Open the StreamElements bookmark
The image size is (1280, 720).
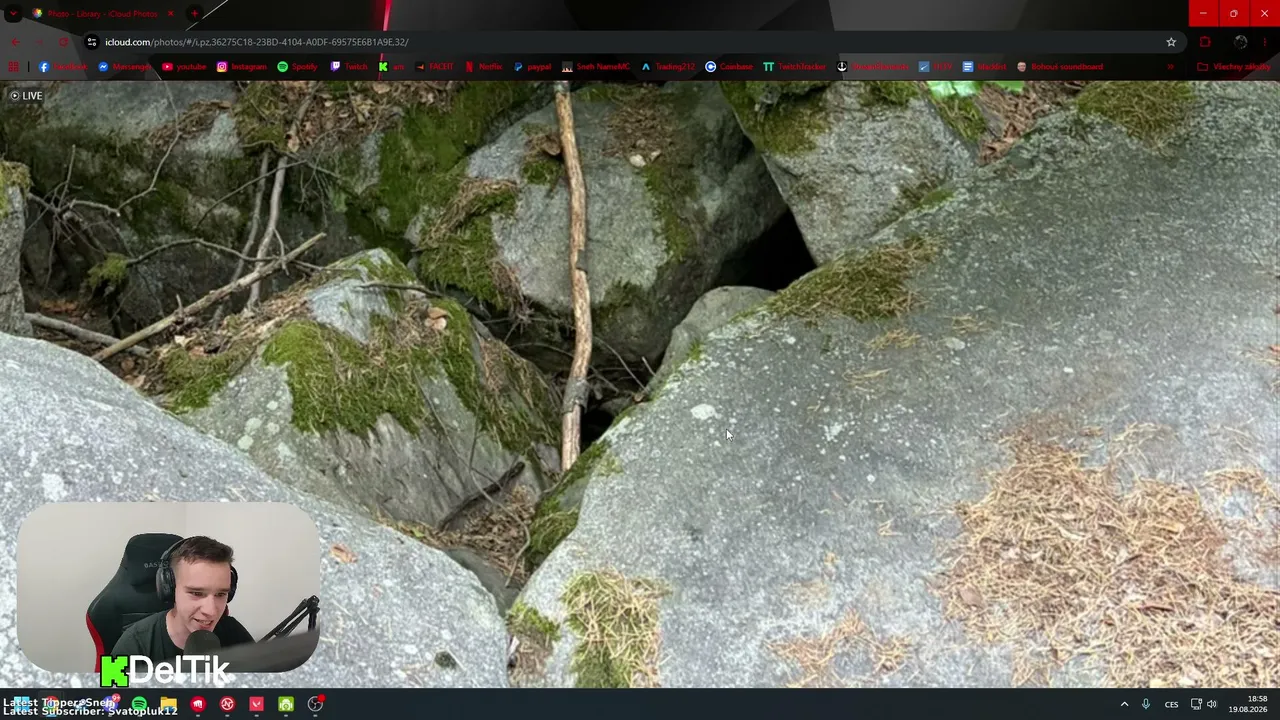point(873,67)
